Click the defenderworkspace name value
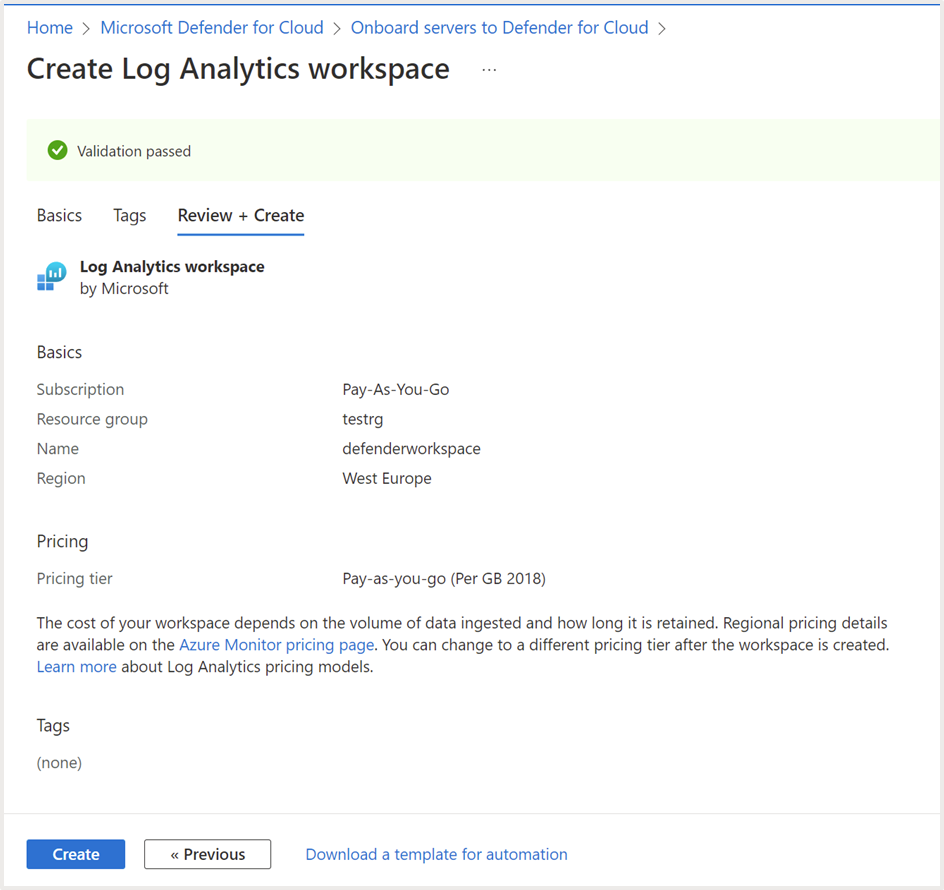The image size is (944, 890). pyautogui.click(x=411, y=449)
